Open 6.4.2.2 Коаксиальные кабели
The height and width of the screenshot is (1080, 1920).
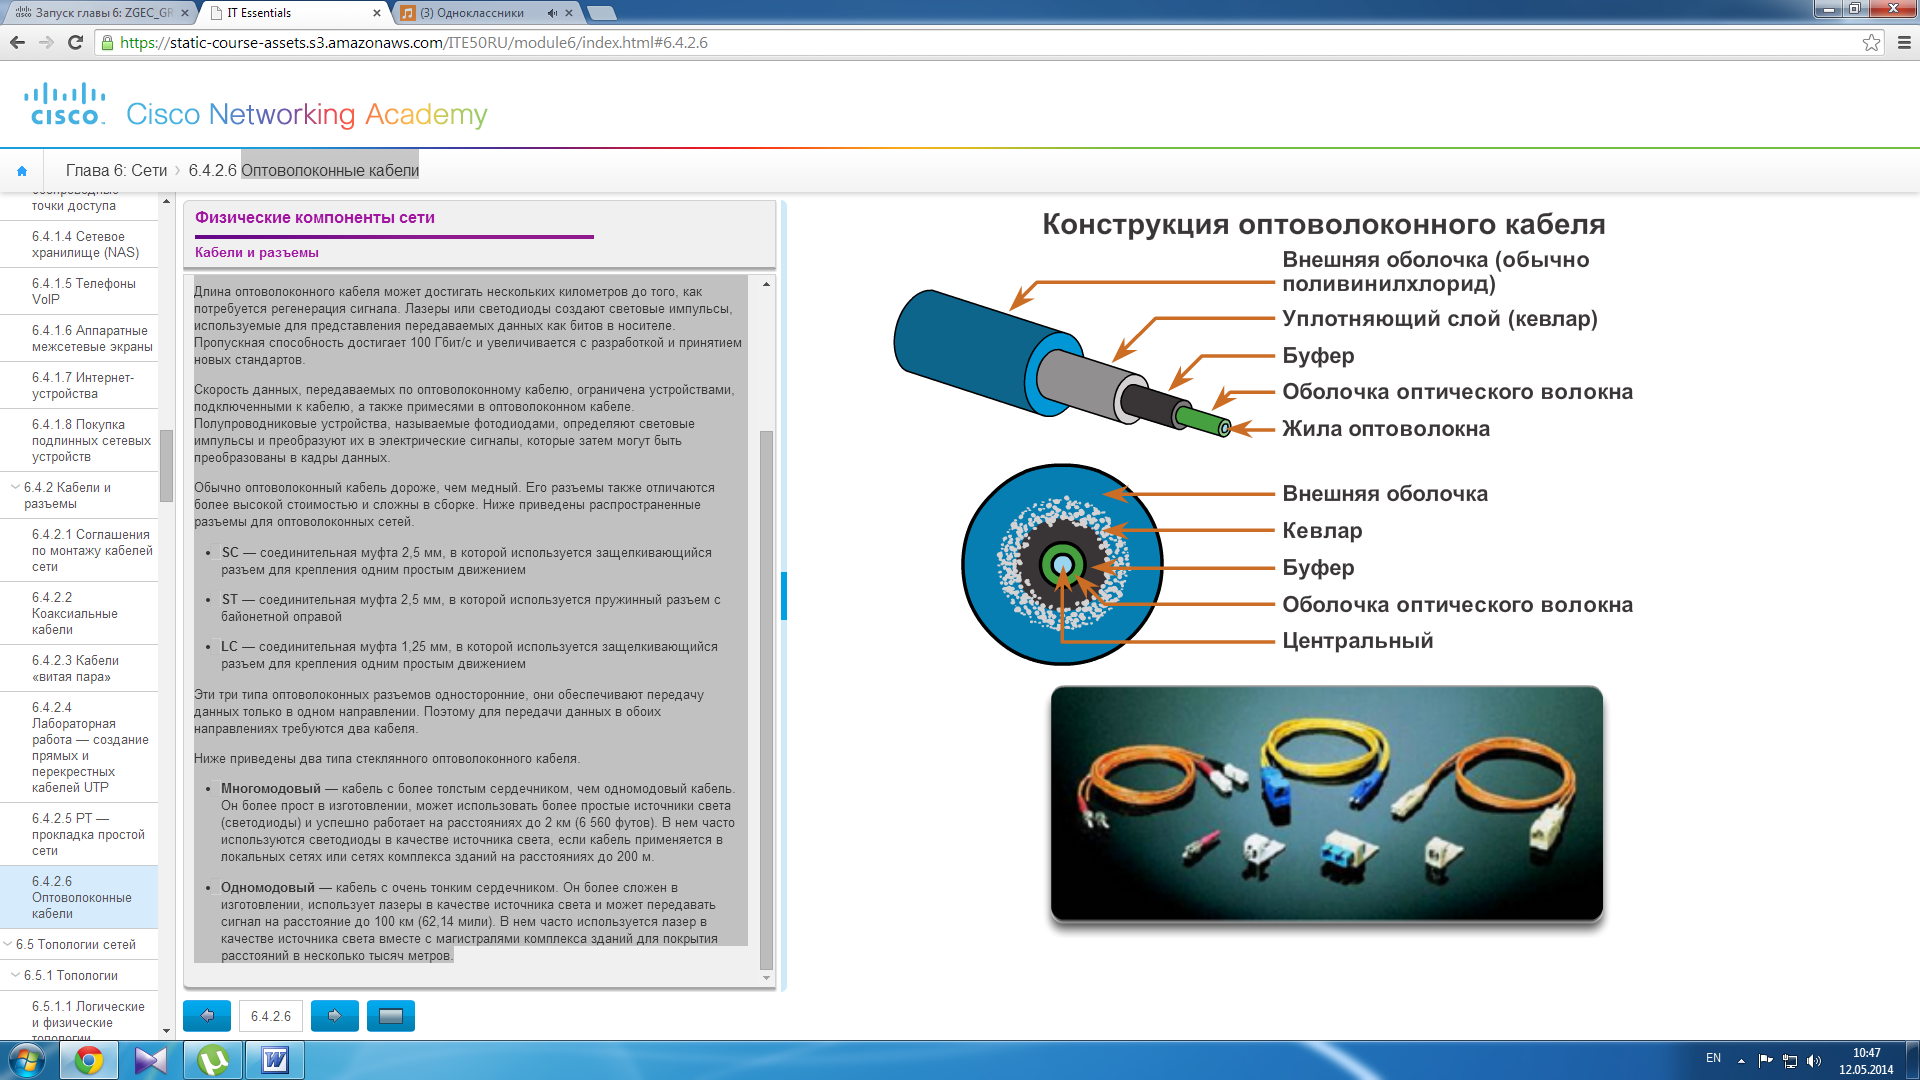click(74, 613)
